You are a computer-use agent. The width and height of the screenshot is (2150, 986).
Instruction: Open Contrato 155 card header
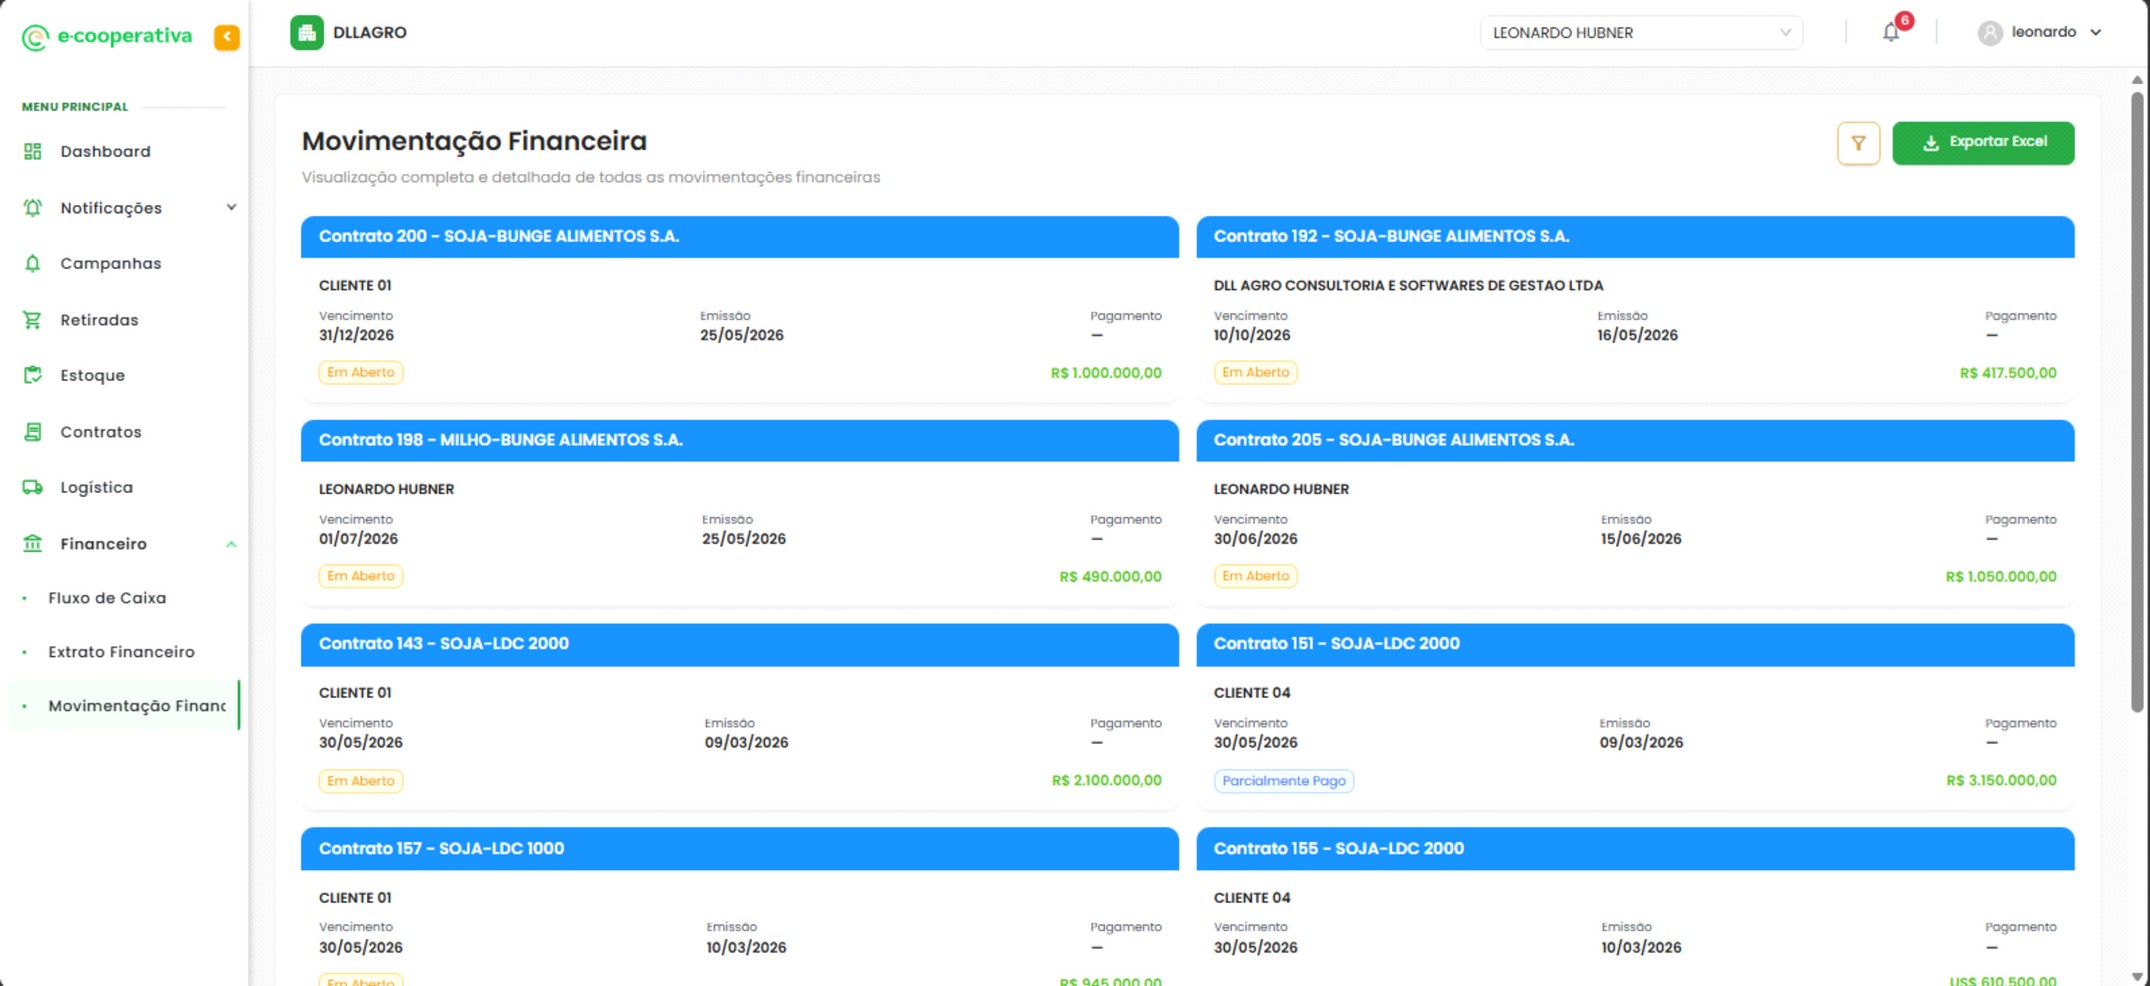(x=1635, y=849)
